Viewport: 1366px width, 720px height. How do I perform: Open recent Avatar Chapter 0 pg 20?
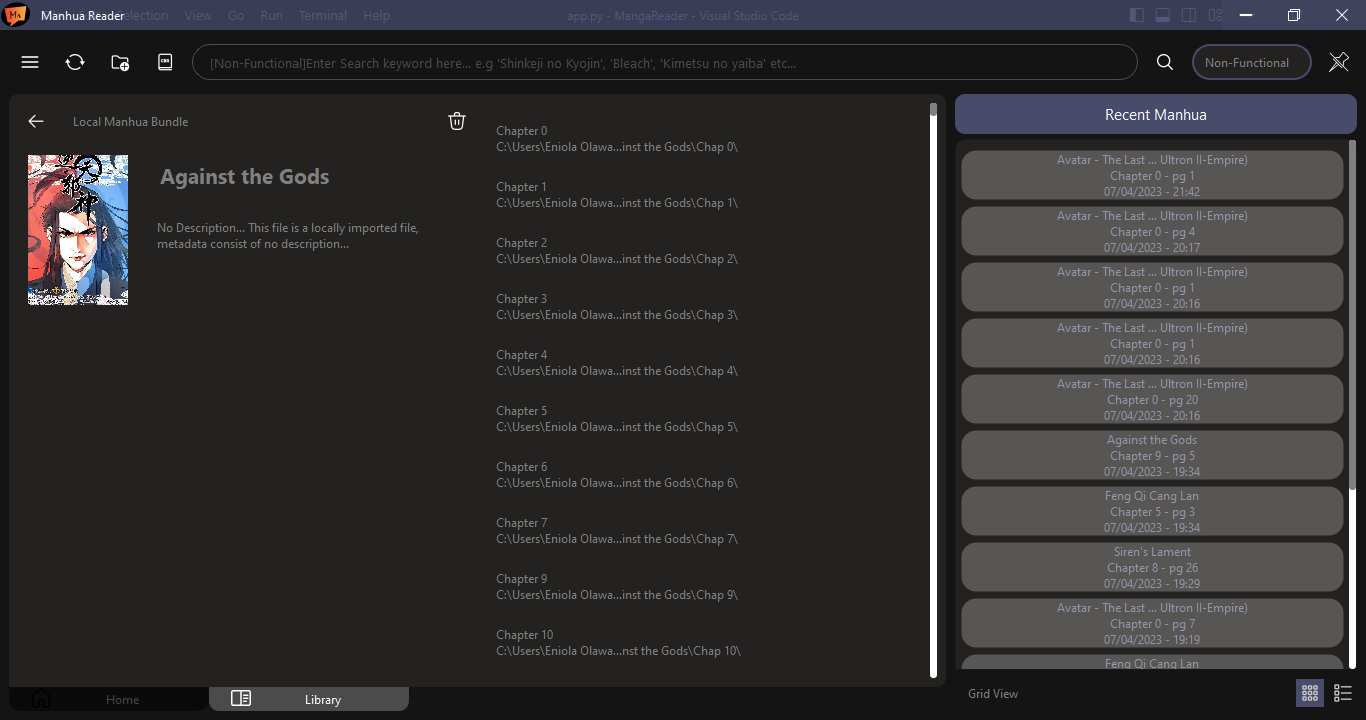[1152, 400]
